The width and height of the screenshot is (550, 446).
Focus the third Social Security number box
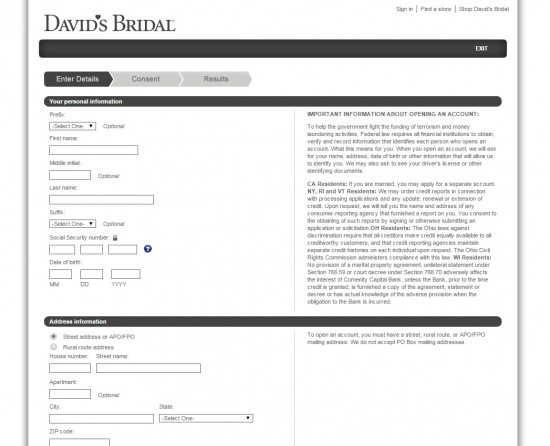(x=122, y=250)
